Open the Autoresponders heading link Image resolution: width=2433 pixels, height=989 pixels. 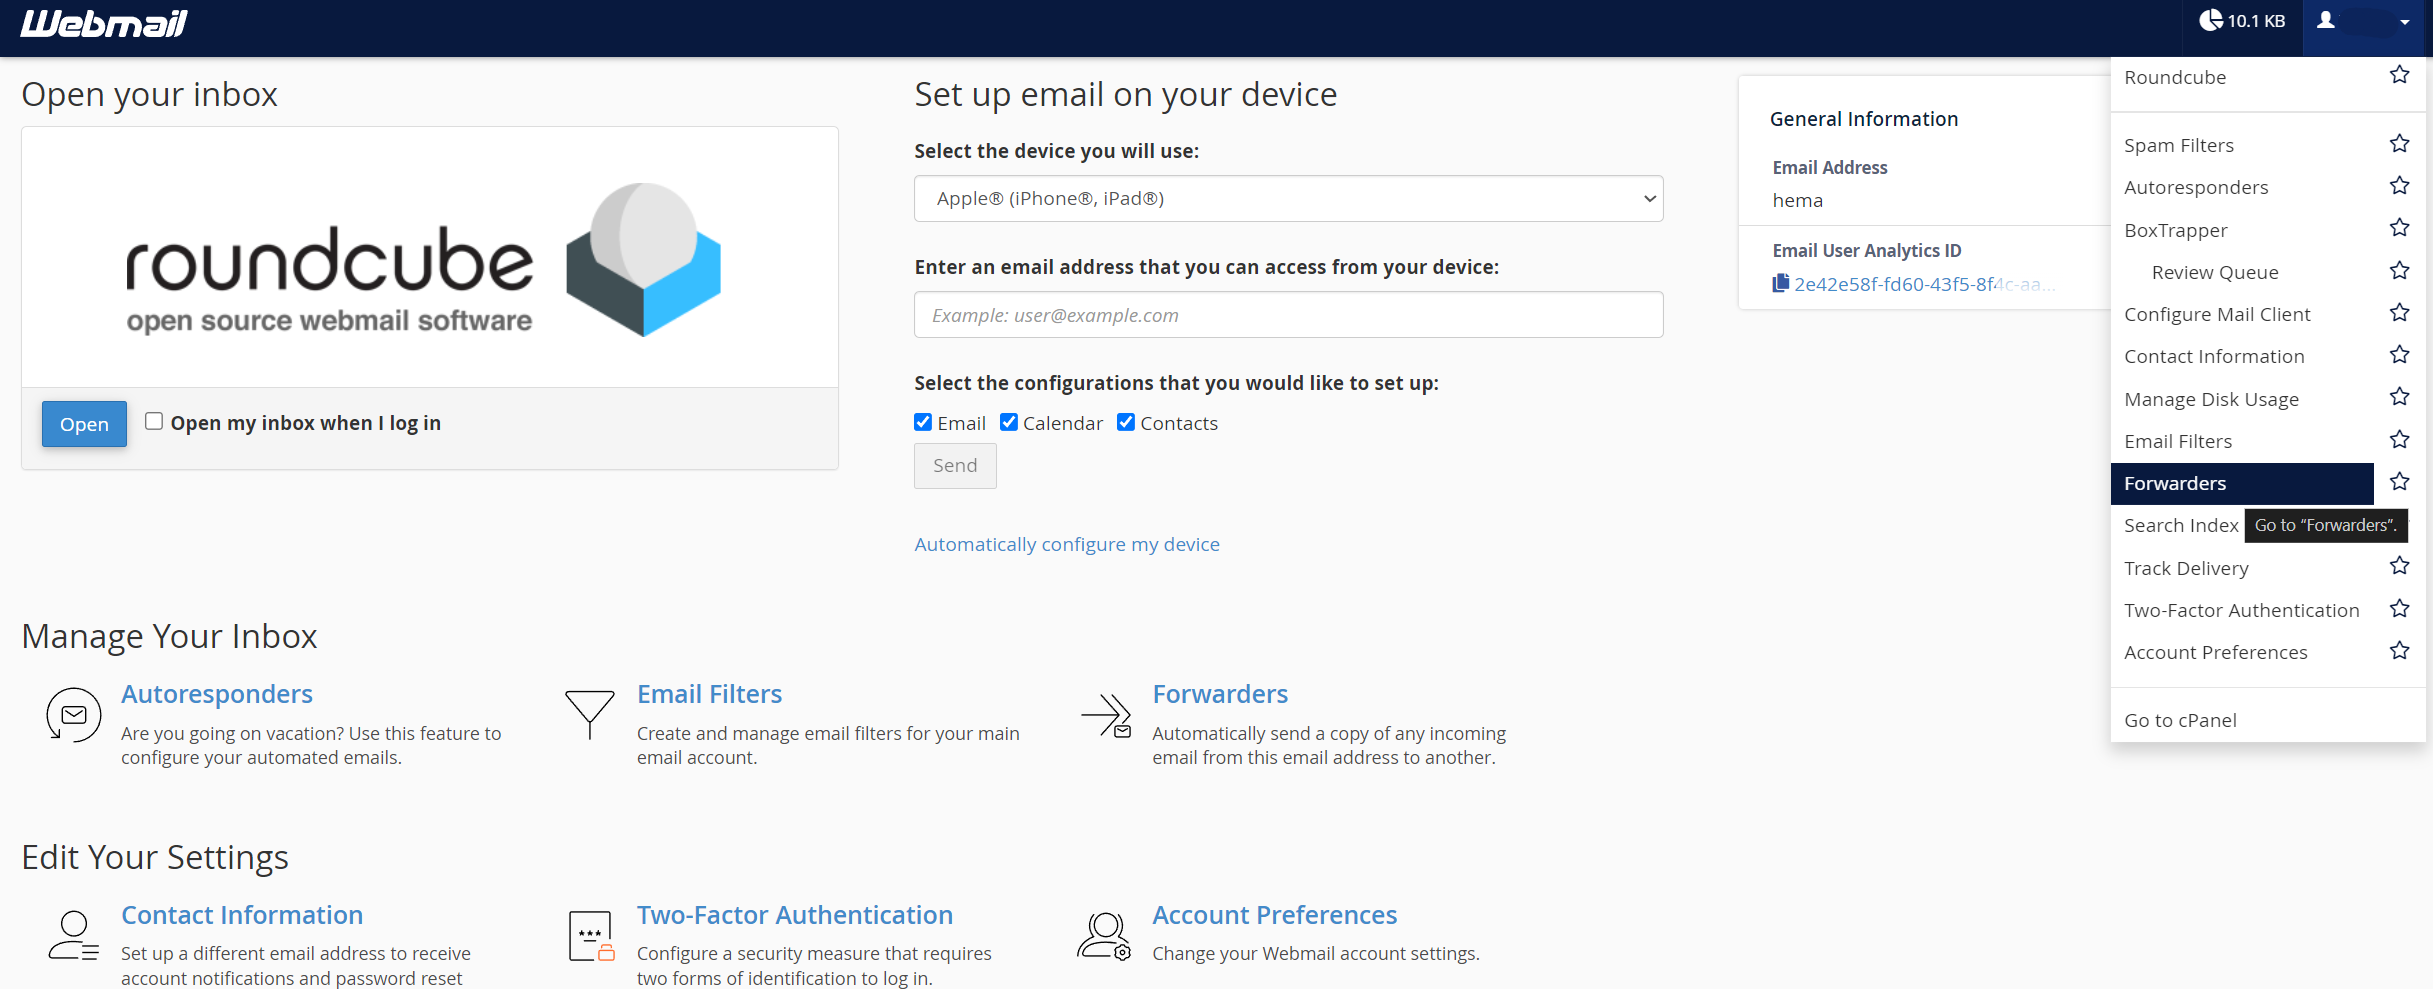(x=217, y=694)
